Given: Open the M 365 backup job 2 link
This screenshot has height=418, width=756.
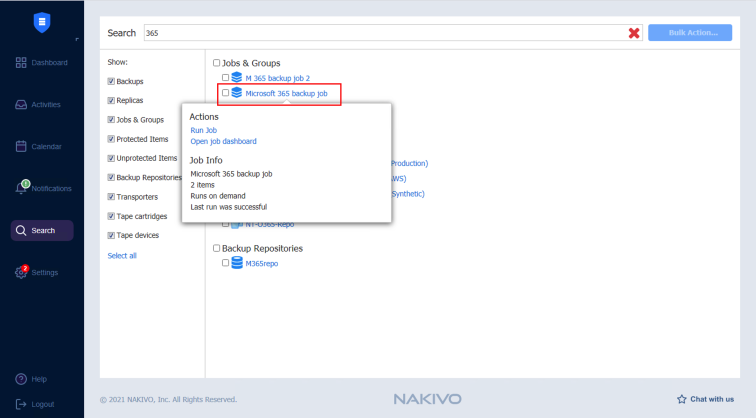Looking at the screenshot, I should tap(277, 77).
